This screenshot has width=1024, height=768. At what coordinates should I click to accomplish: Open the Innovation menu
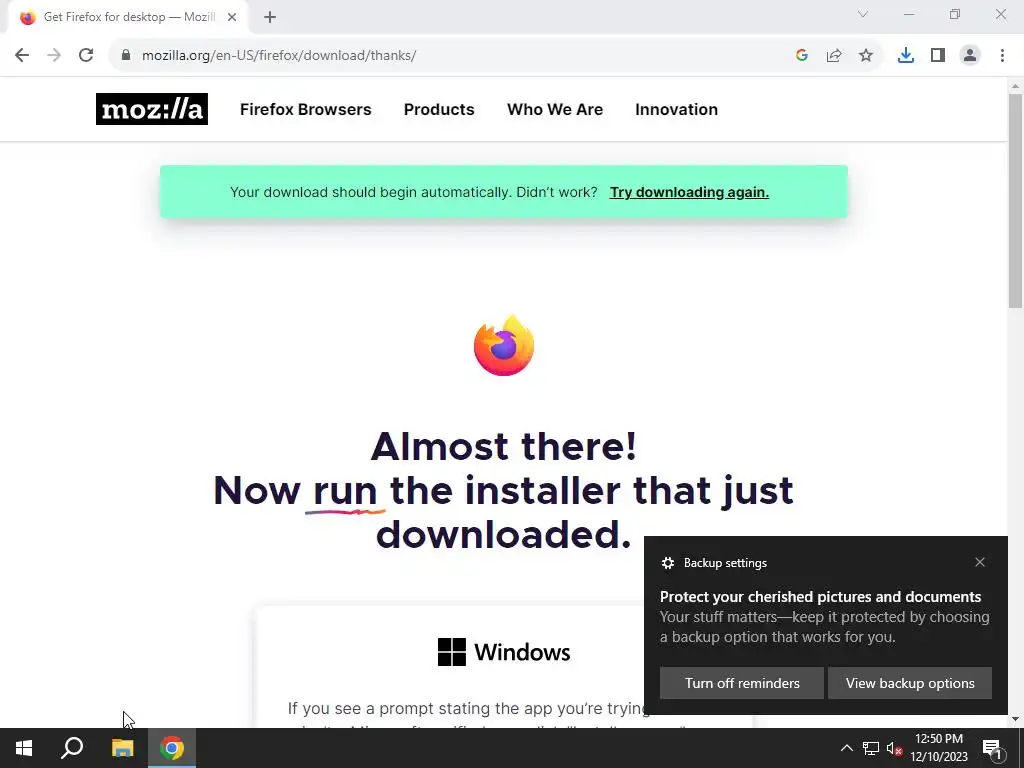click(677, 109)
